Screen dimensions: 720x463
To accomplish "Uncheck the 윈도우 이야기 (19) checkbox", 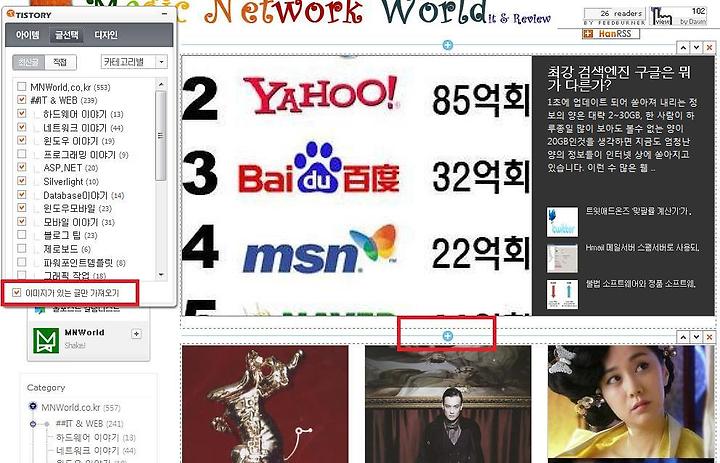I will 22,140.
